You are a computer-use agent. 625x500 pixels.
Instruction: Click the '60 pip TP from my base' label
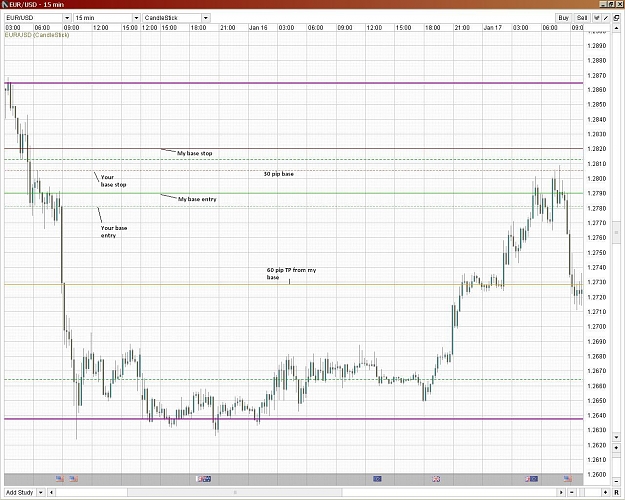click(291, 274)
